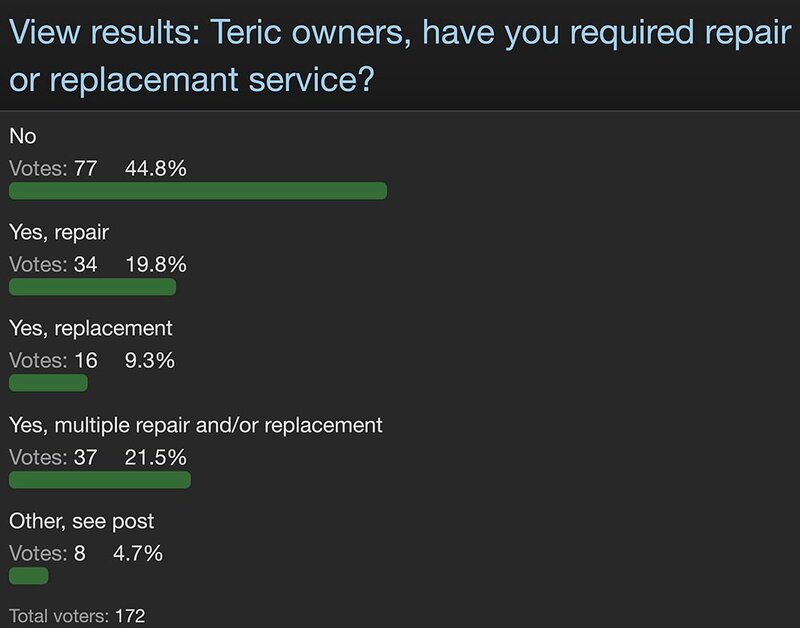
Task: Open the "Votes: 37" voter count
Action: 53,458
